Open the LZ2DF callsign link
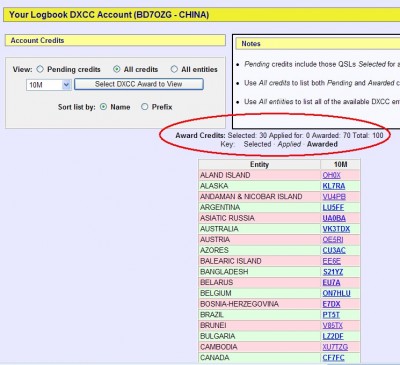Screen dimensions: 400x365 coord(333,336)
